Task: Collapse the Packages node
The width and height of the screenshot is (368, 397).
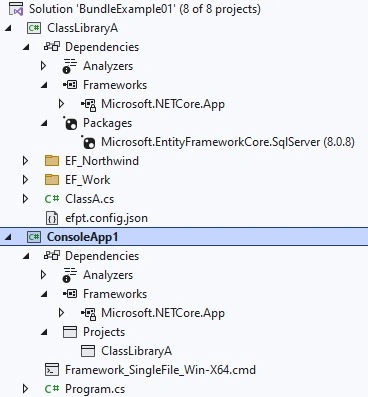Action: click(x=44, y=123)
